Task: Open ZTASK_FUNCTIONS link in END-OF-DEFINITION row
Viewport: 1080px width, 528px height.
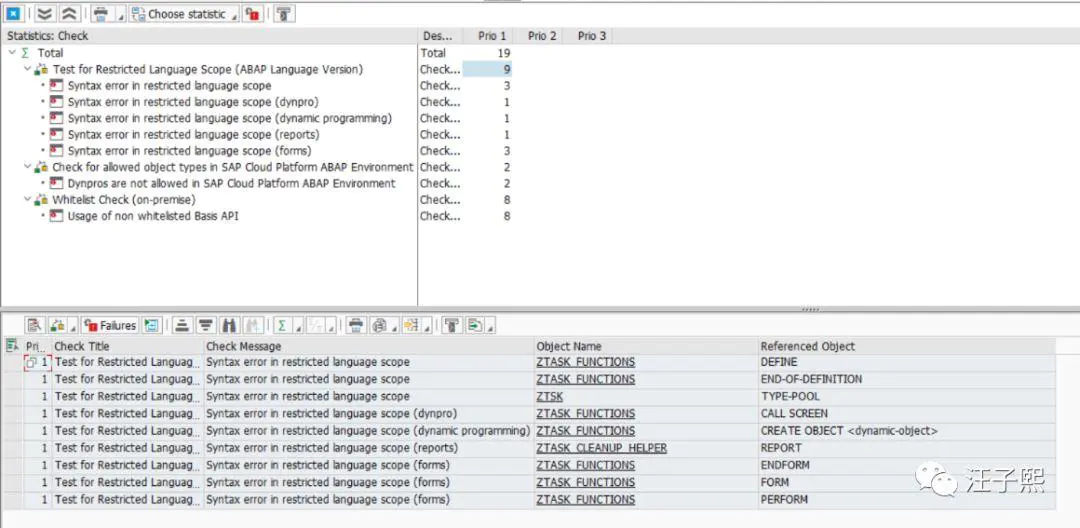Action: pos(585,379)
